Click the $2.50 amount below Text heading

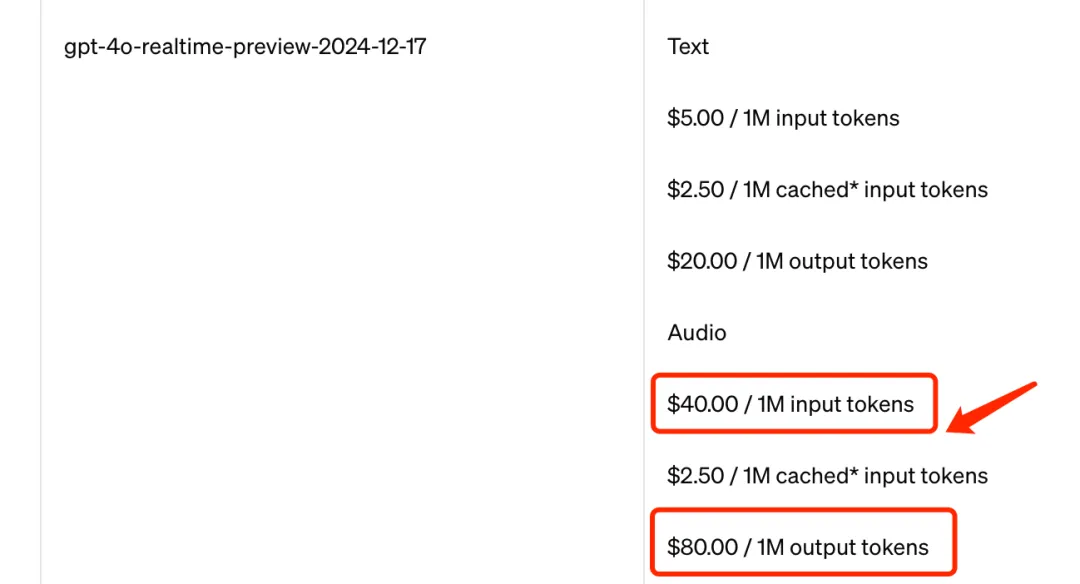coord(696,189)
